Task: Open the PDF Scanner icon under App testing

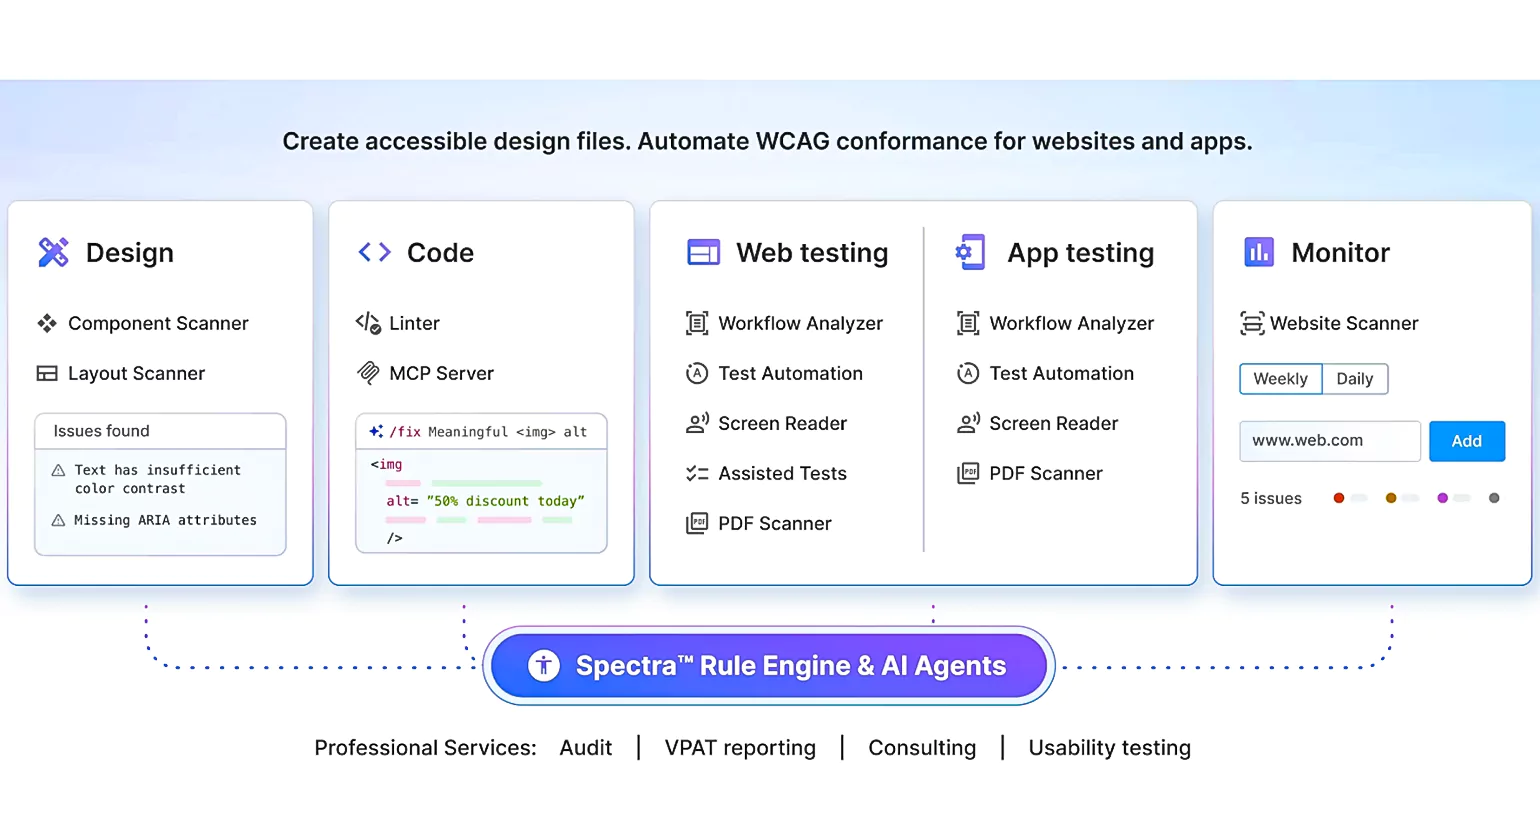Action: pos(968,473)
